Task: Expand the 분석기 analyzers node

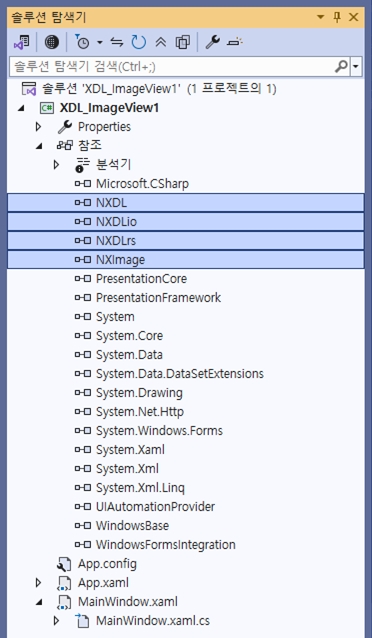Action: pyautogui.click(x=56, y=165)
